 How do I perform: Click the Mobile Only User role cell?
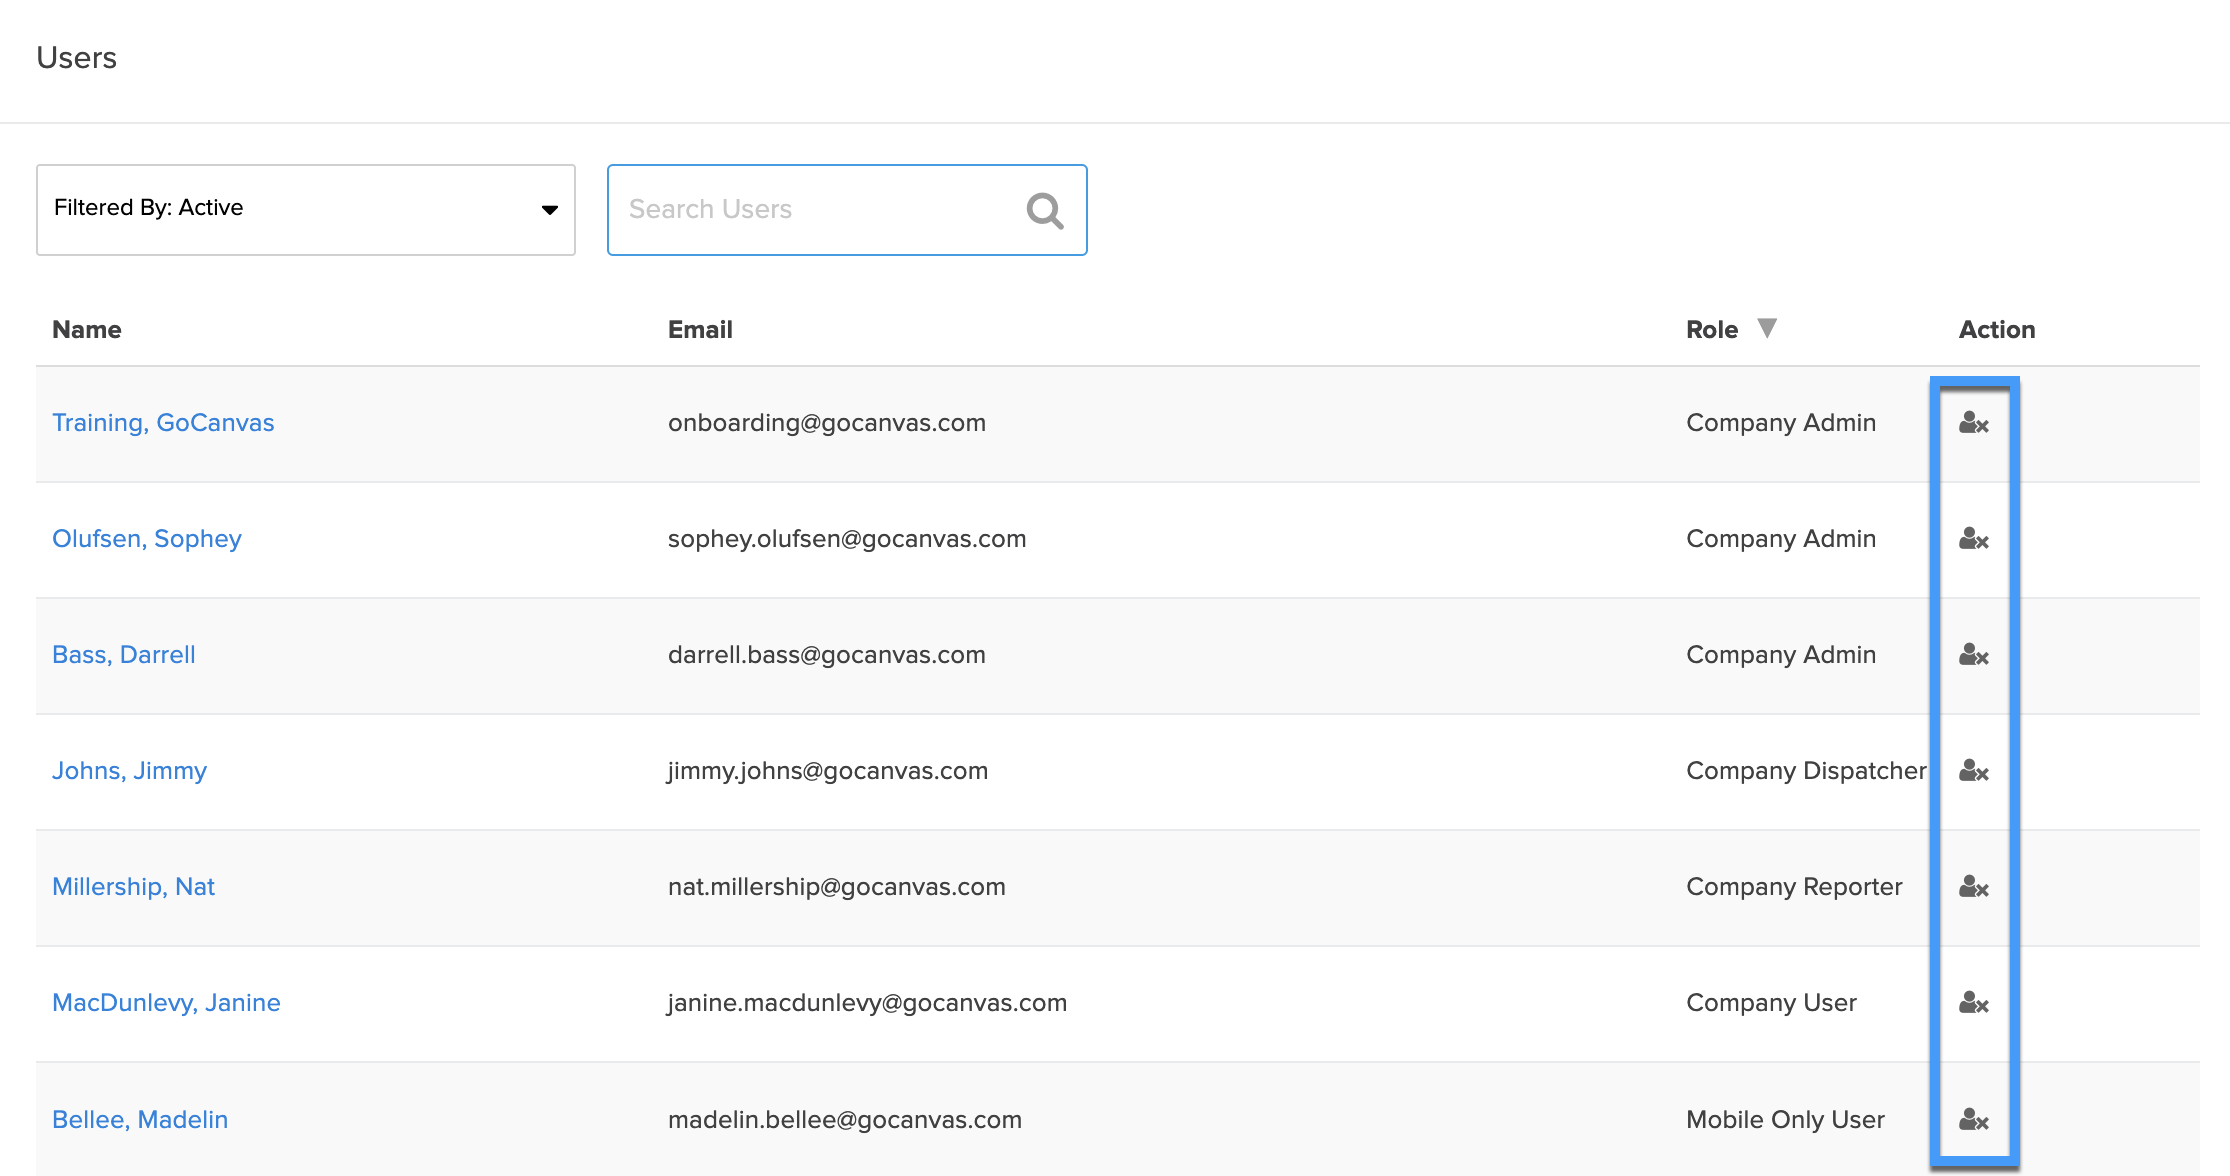coord(1785,1119)
